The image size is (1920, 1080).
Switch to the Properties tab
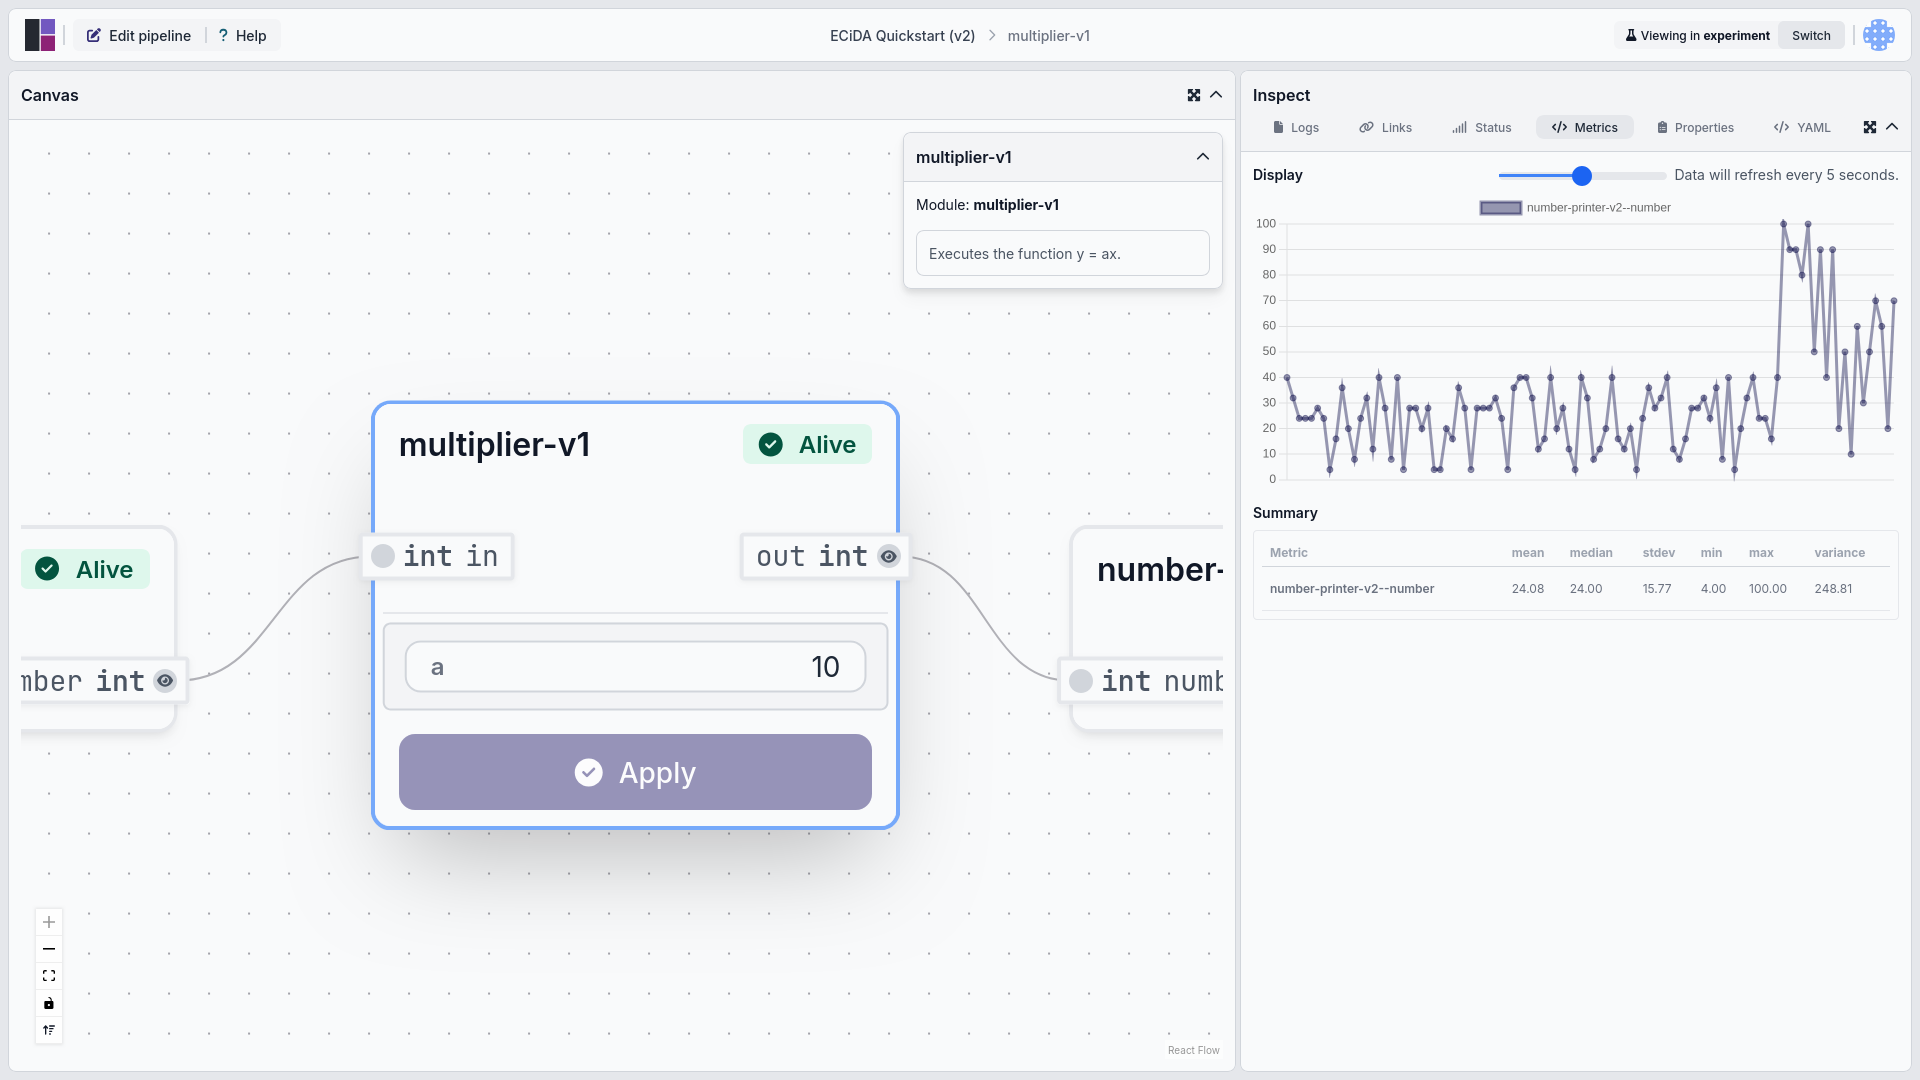pyautogui.click(x=1695, y=127)
